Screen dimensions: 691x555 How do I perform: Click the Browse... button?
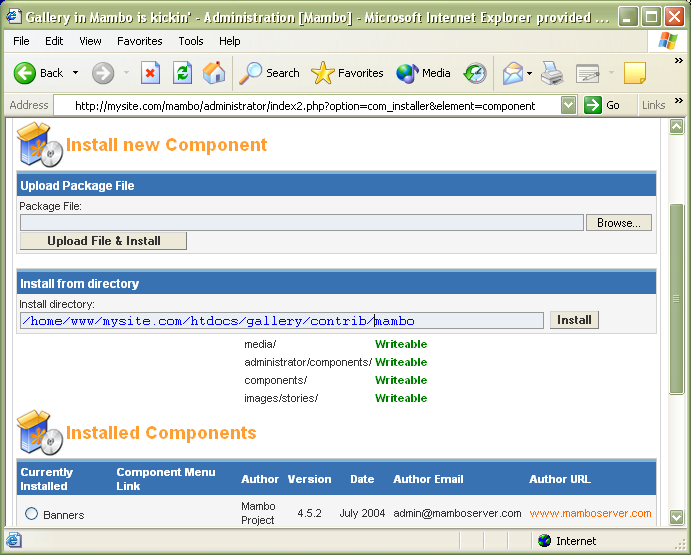pyautogui.click(x=619, y=223)
